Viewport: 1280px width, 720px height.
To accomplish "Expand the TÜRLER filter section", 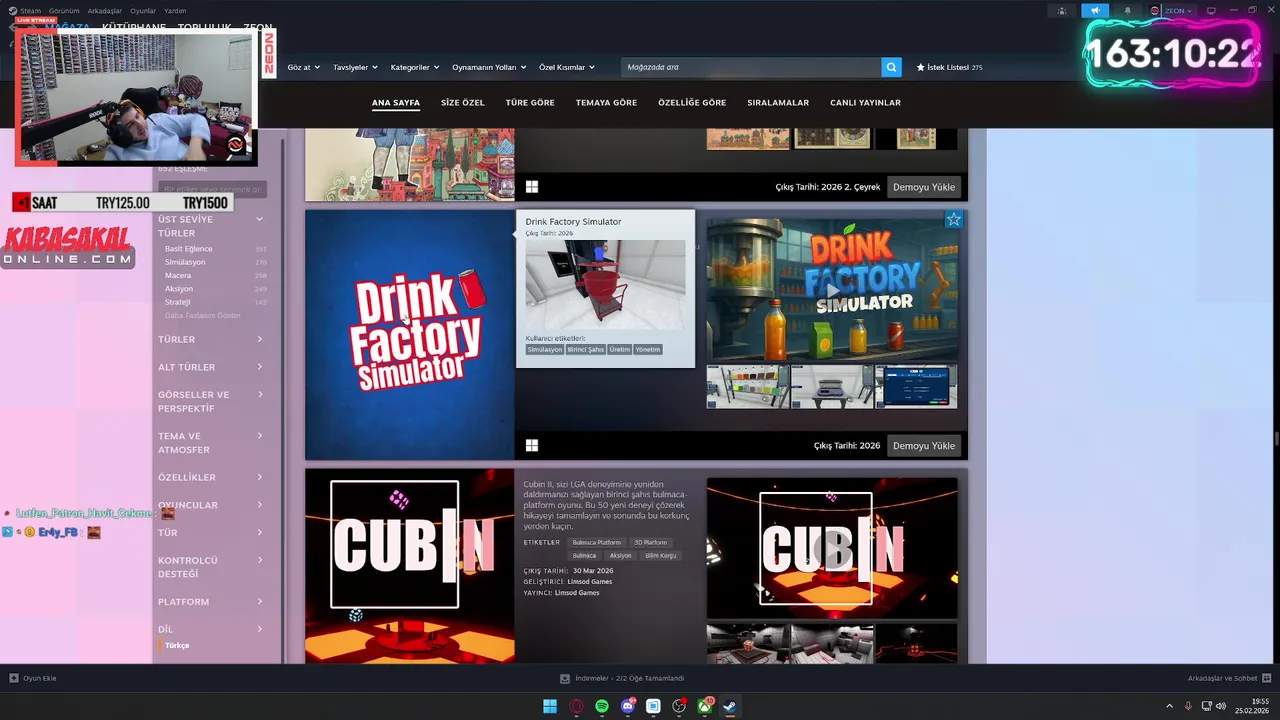I will point(211,339).
